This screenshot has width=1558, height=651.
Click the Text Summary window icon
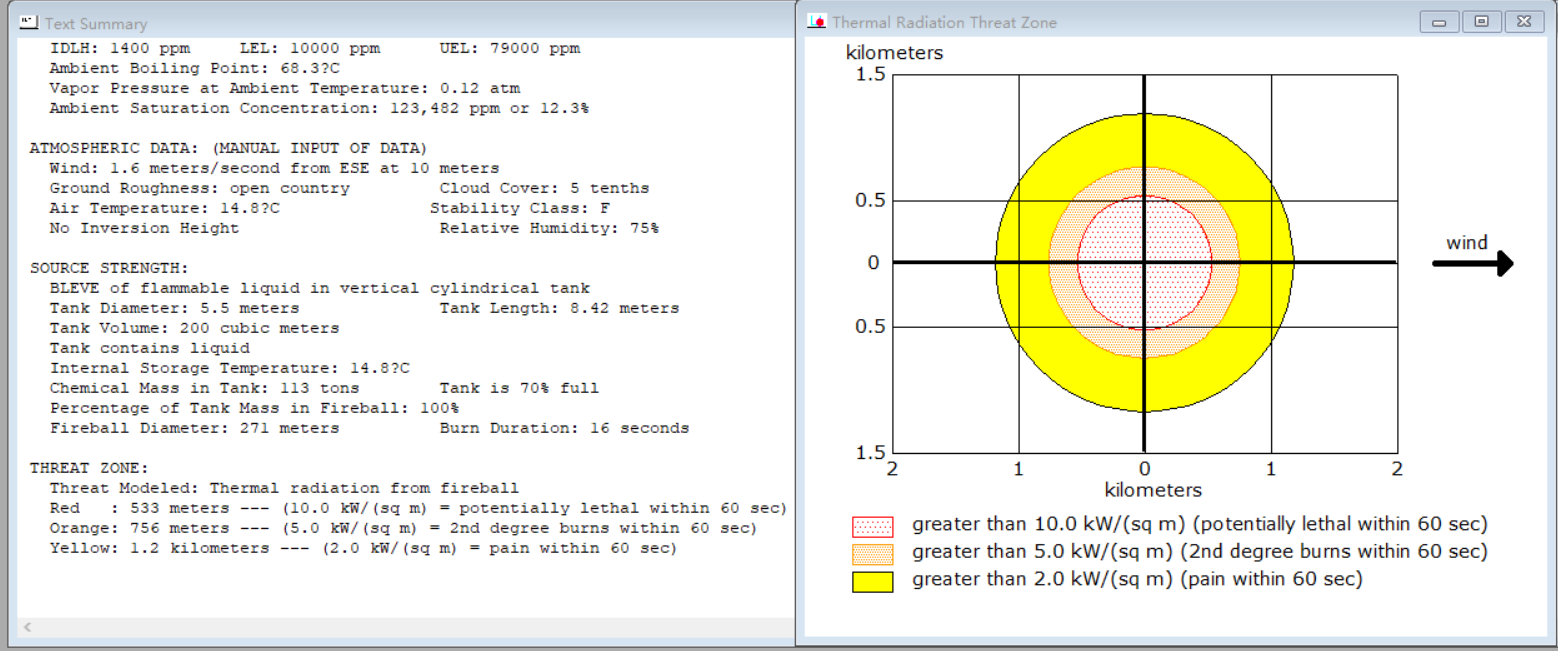click(x=29, y=23)
